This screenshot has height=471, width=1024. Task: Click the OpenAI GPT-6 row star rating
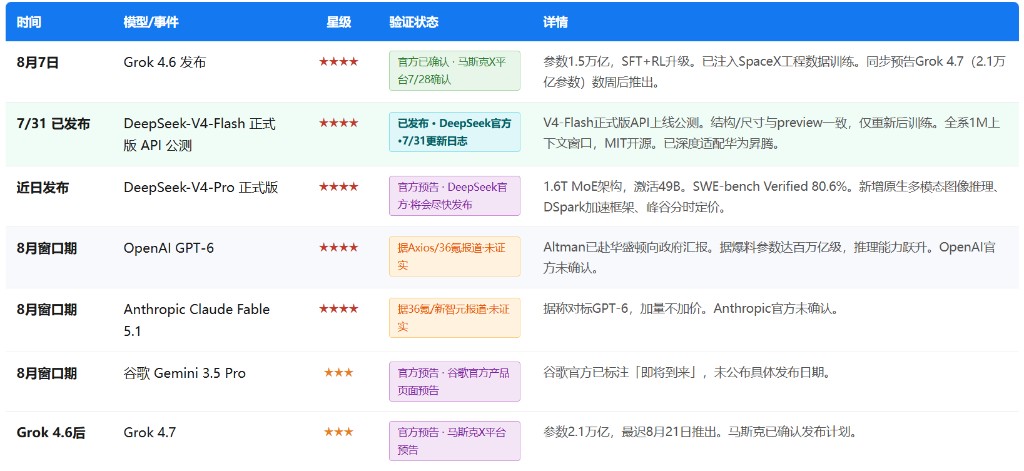(x=338, y=248)
